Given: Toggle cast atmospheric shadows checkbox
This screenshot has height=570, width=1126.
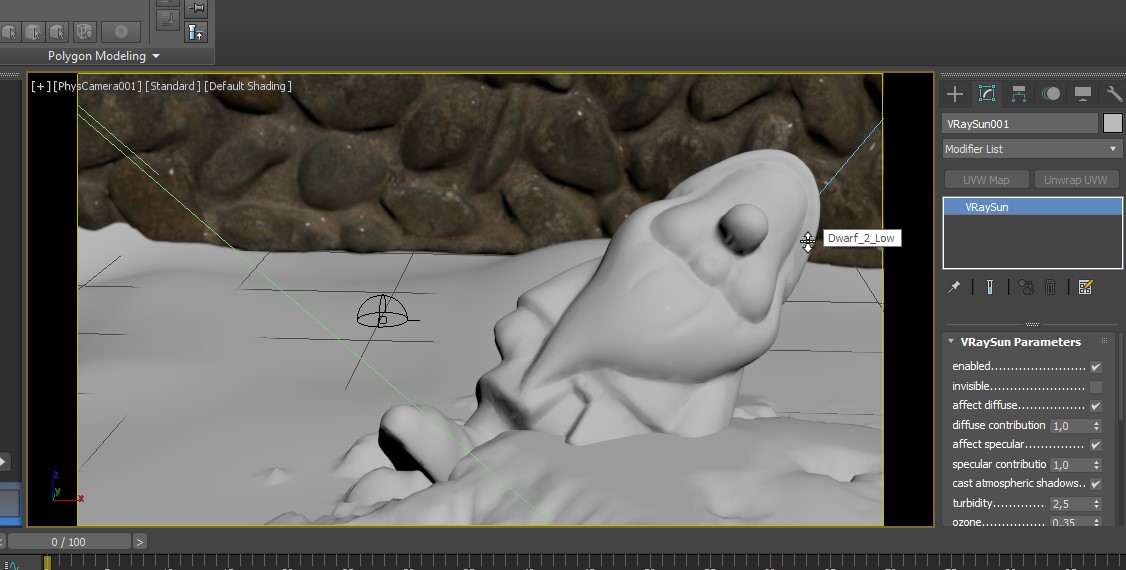Looking at the screenshot, I should 1096,484.
